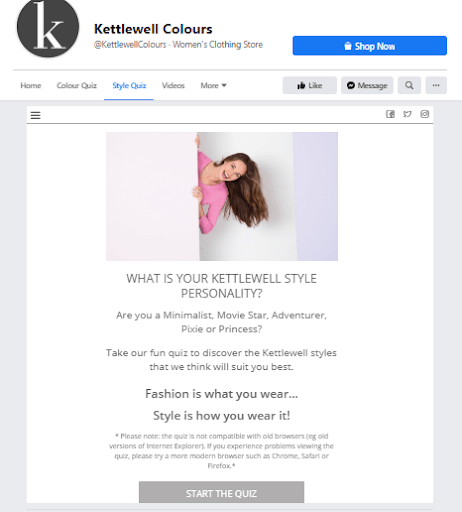Click the thumbs-up Like button
This screenshot has height=512, width=462.
click(x=310, y=85)
